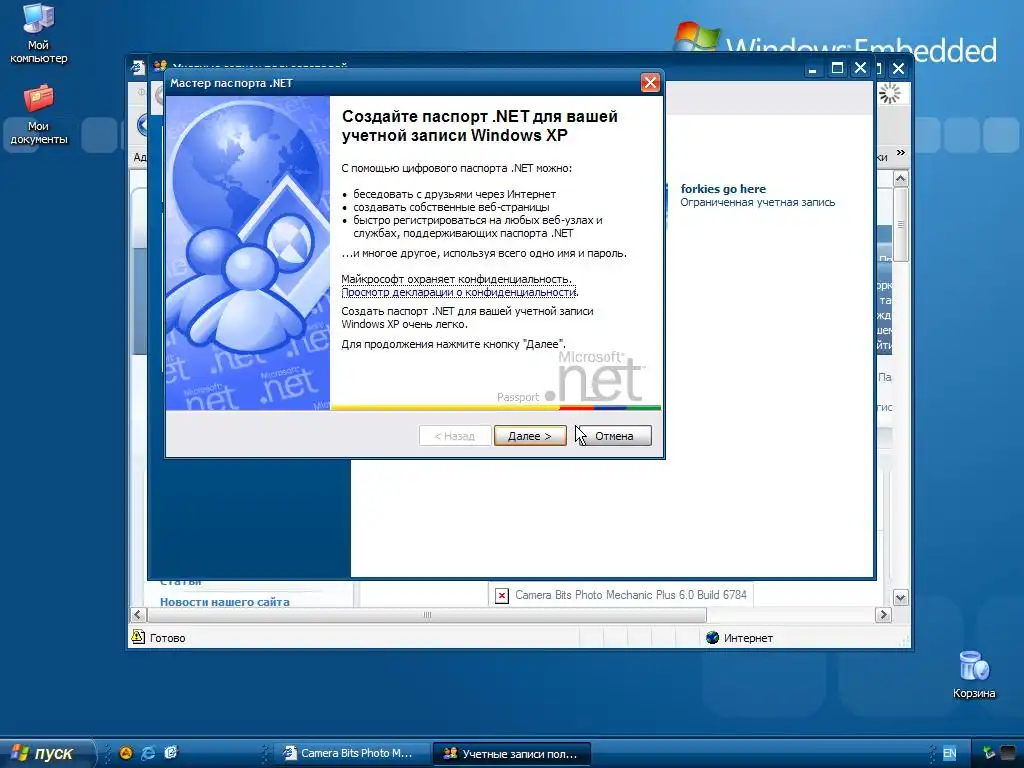Click the Новости нашего сайта link in browser
The height and width of the screenshot is (768, 1024).
click(x=225, y=602)
